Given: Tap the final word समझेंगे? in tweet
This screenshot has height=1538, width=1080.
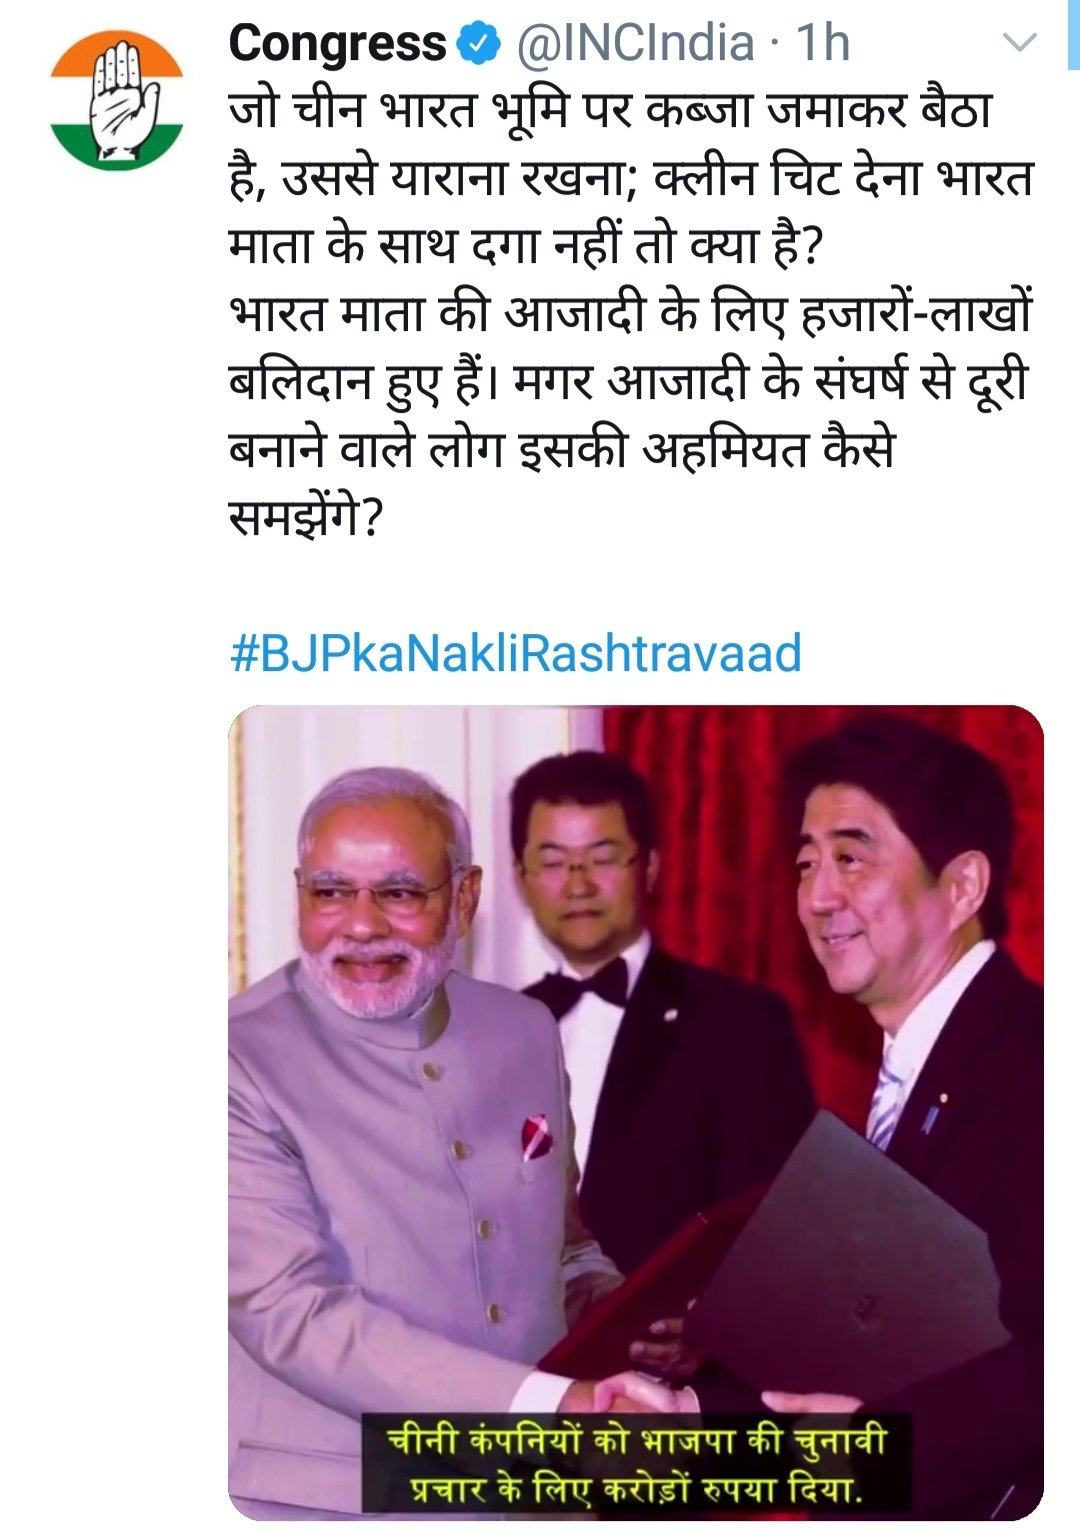Looking at the screenshot, I should [306, 517].
